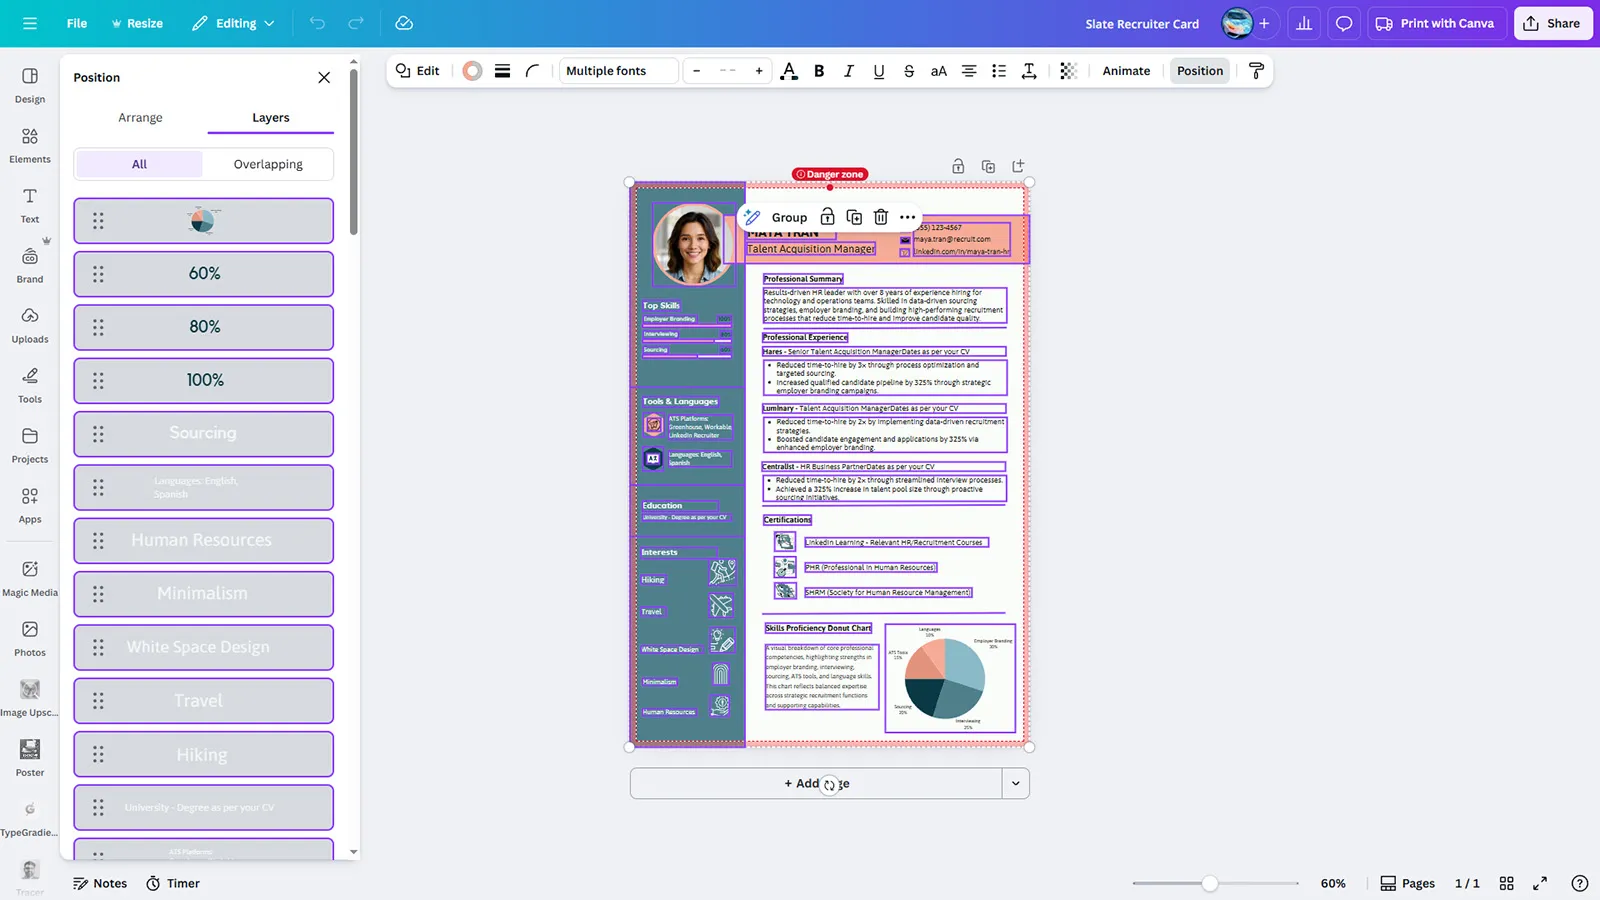Click the Share button
This screenshot has width=1600, height=900.
tap(1552, 23)
